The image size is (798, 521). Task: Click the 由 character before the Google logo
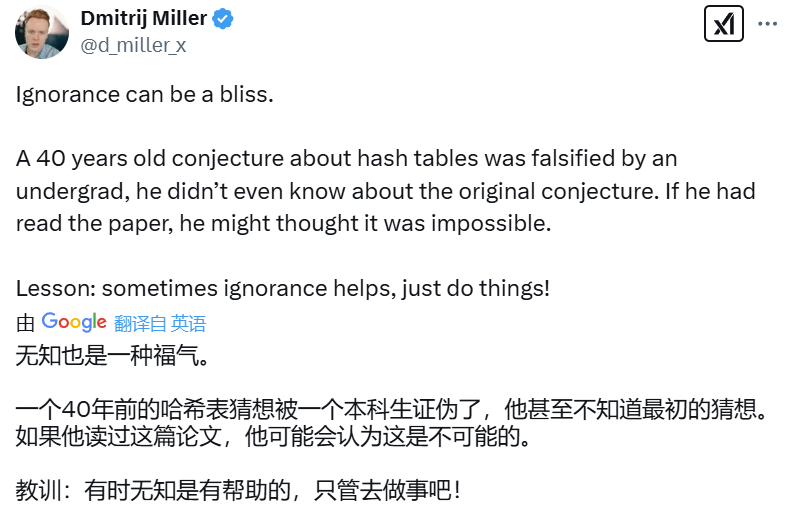pos(25,323)
